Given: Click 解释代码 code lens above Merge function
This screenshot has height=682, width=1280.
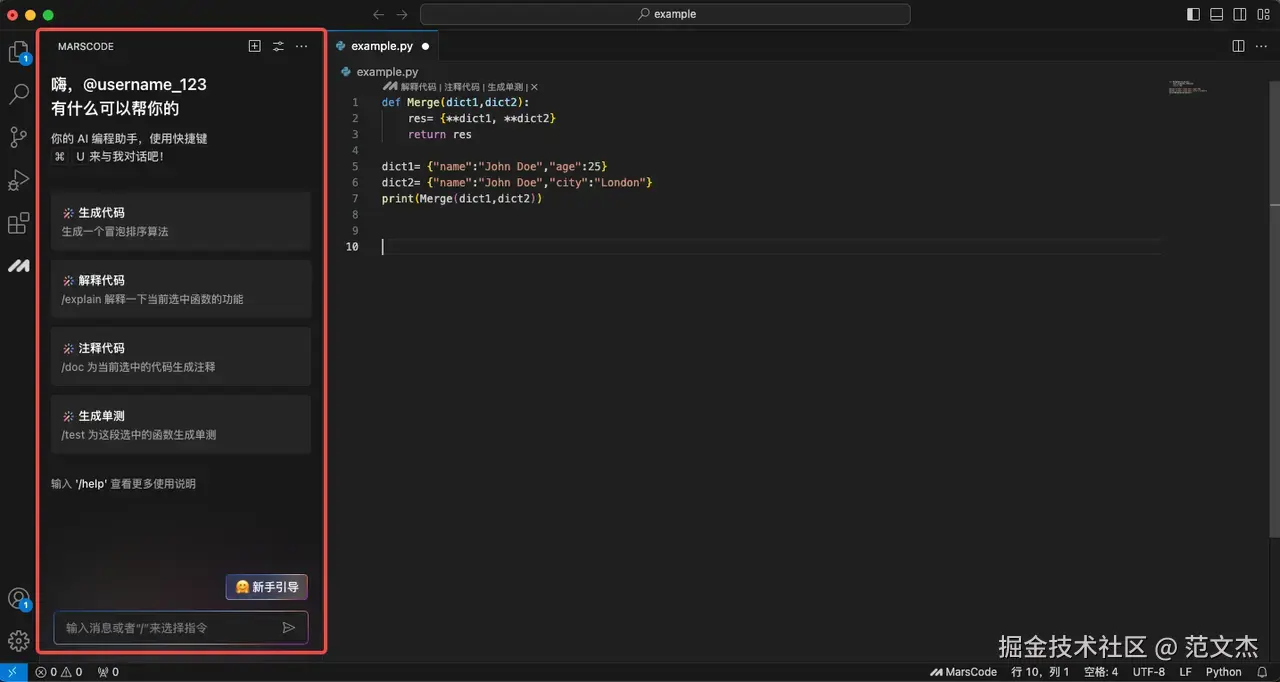Looking at the screenshot, I should point(418,87).
